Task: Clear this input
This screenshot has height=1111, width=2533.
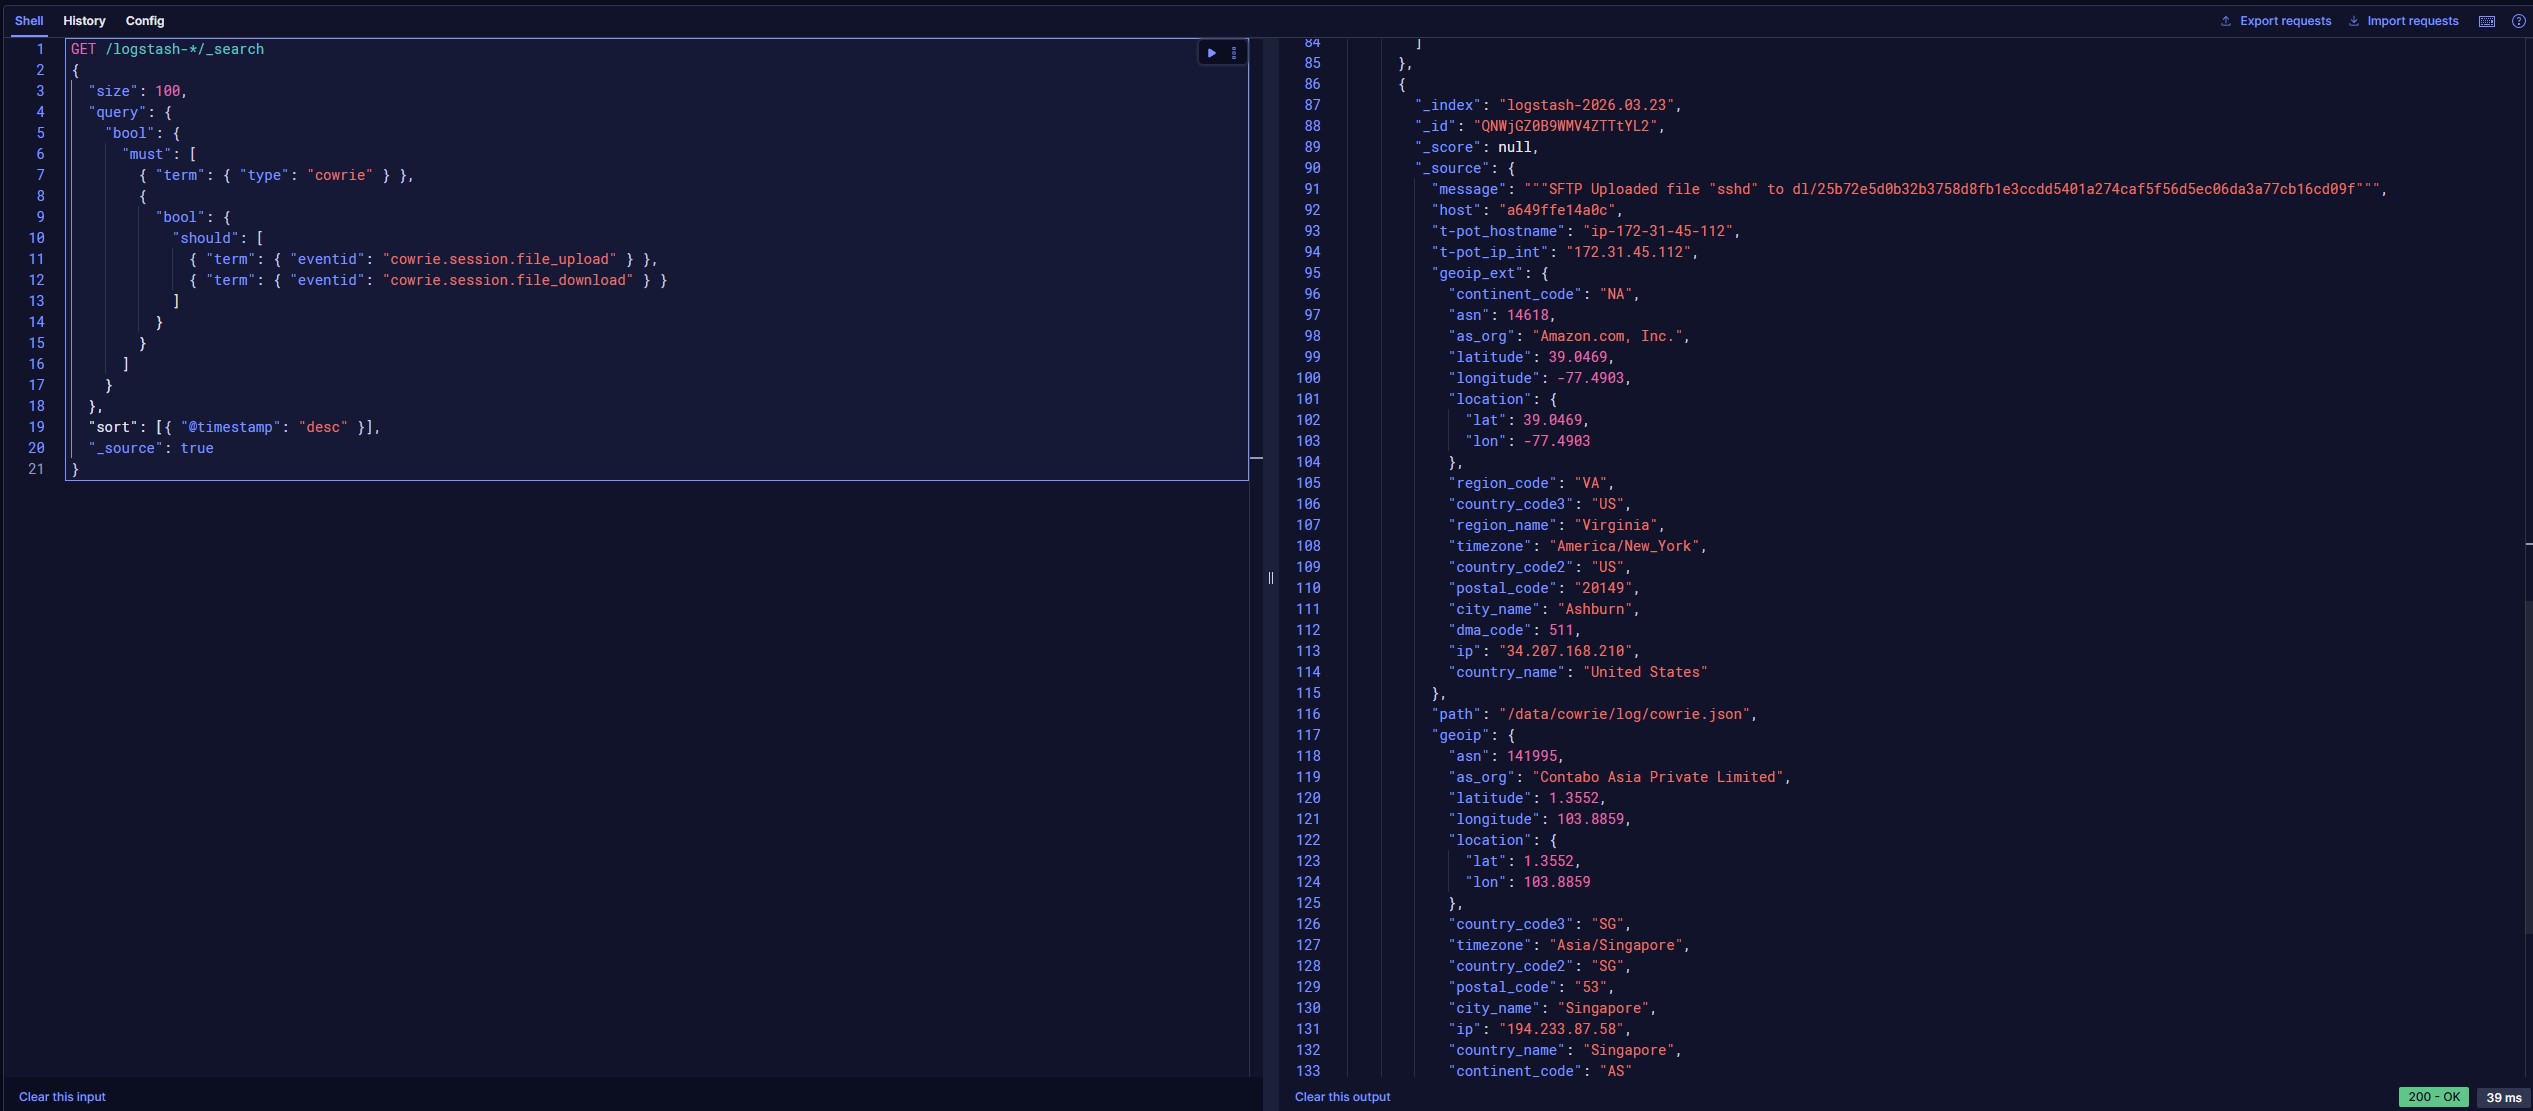Action: click(x=62, y=1097)
